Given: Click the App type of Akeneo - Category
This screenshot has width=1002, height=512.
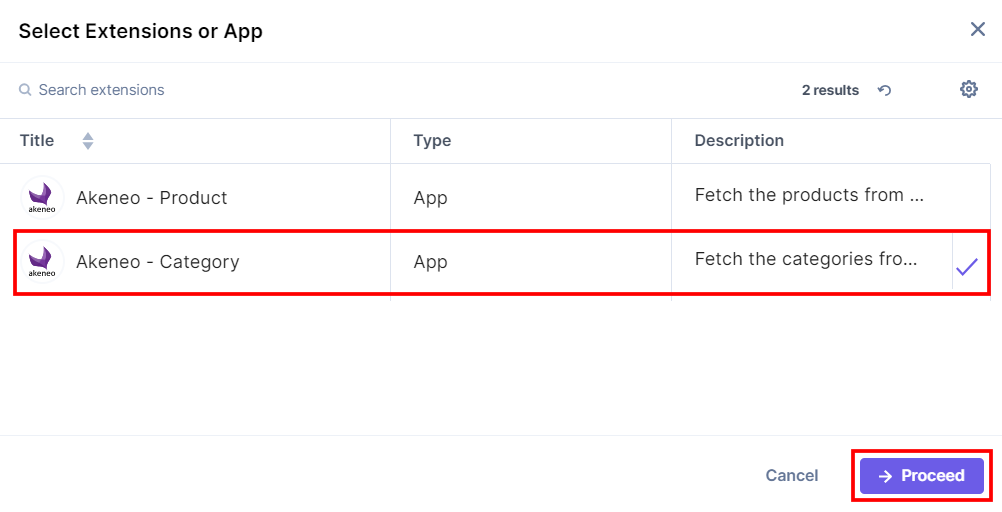Looking at the screenshot, I should 430,261.
